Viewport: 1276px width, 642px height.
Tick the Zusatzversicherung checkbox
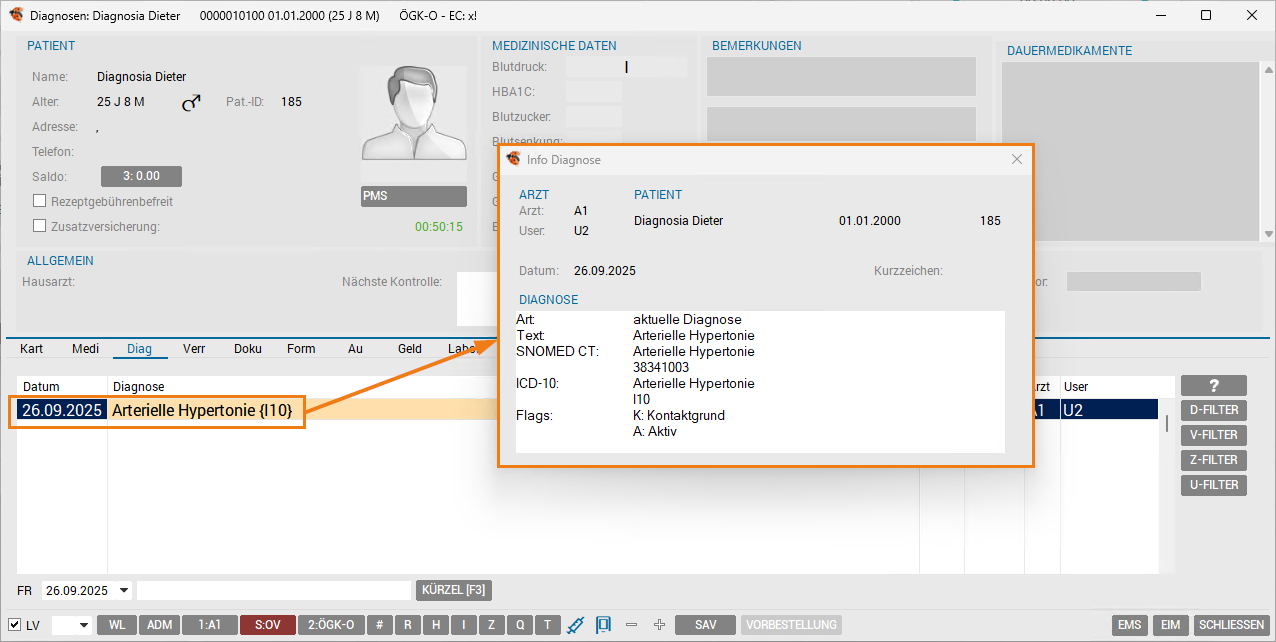pos(41,226)
